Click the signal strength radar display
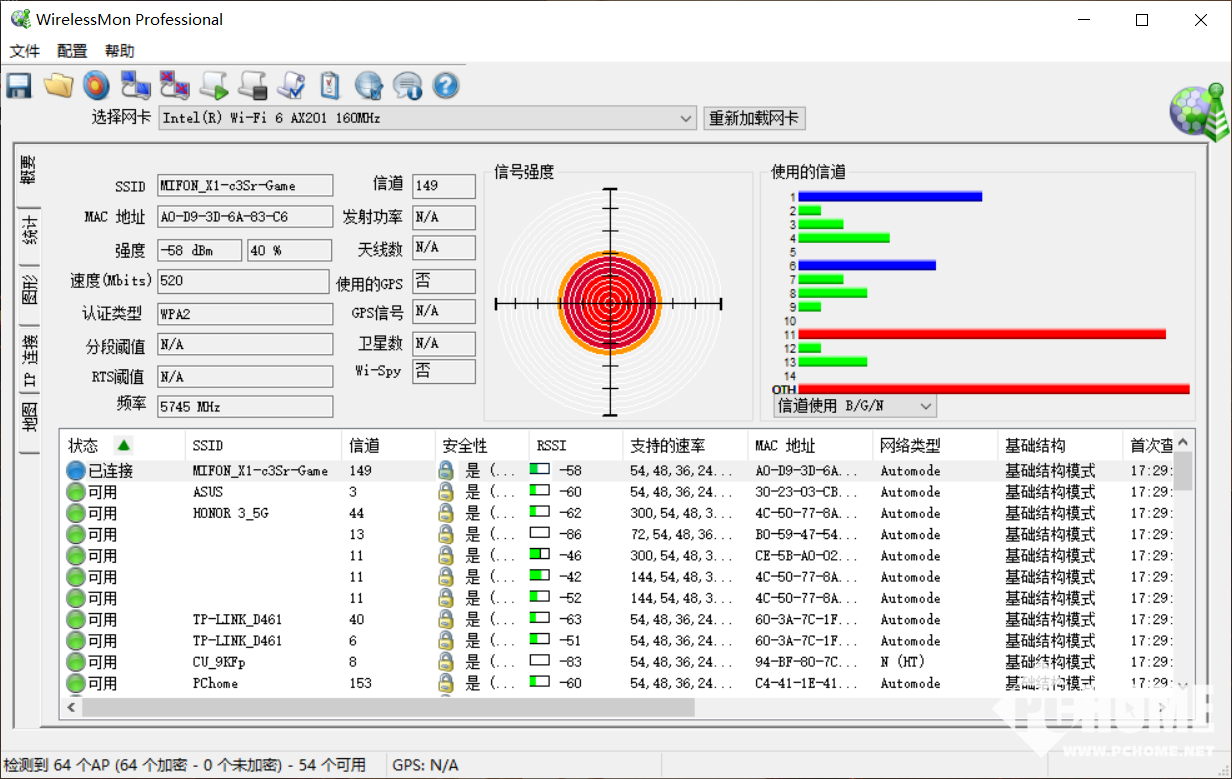Screen dimensions: 1232x779 point(609,302)
